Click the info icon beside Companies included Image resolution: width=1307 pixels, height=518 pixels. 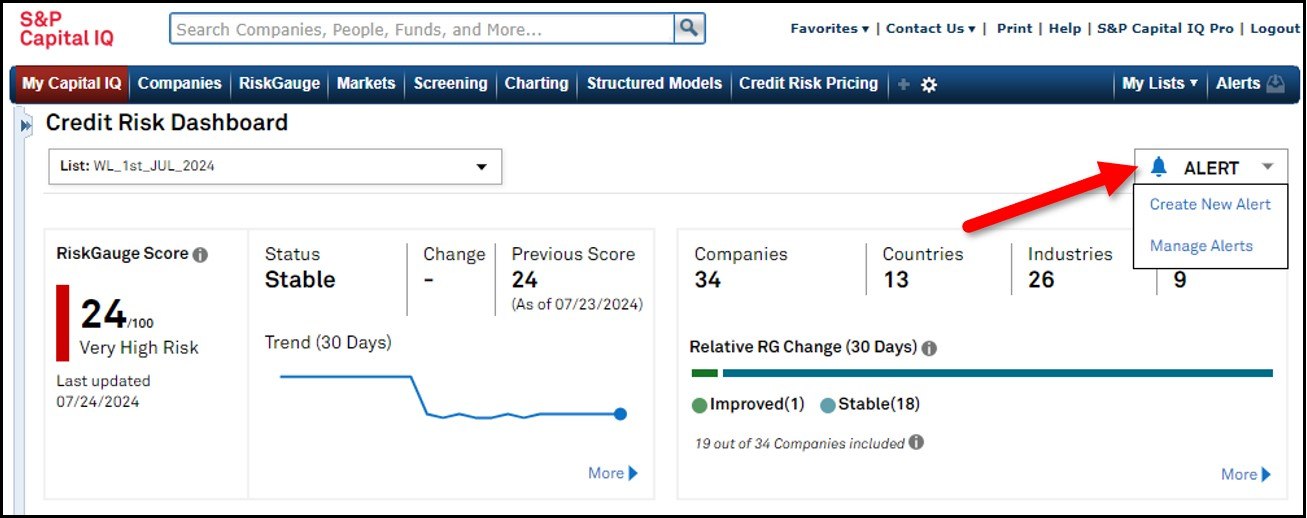coord(916,442)
